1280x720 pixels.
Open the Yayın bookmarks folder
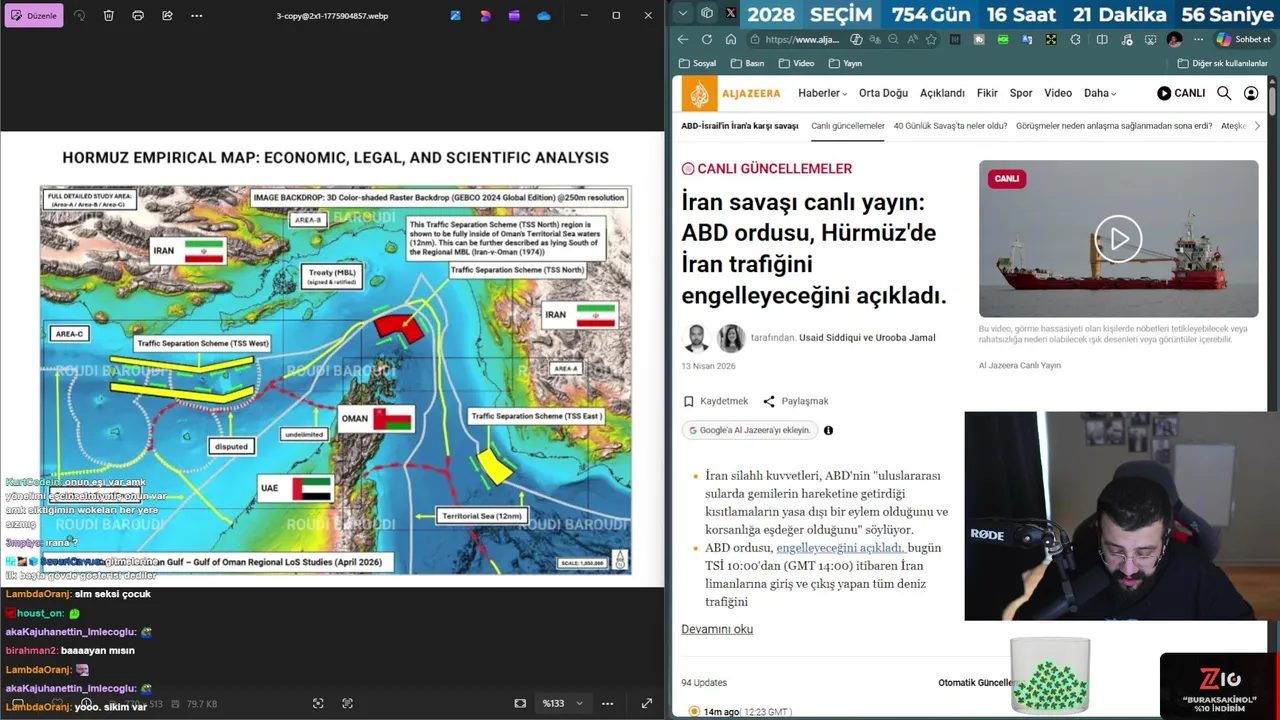point(845,63)
